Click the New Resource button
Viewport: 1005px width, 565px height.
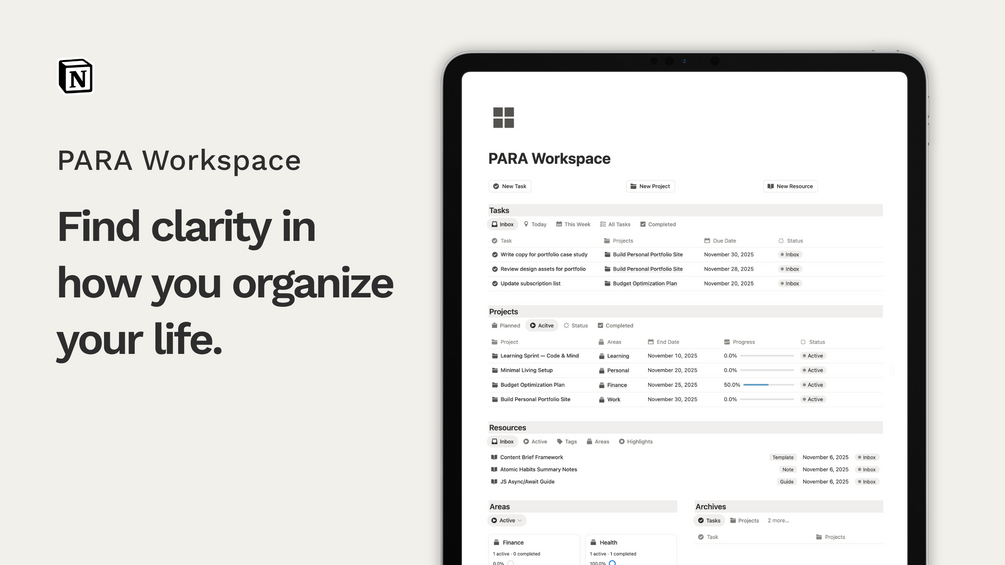click(x=790, y=186)
